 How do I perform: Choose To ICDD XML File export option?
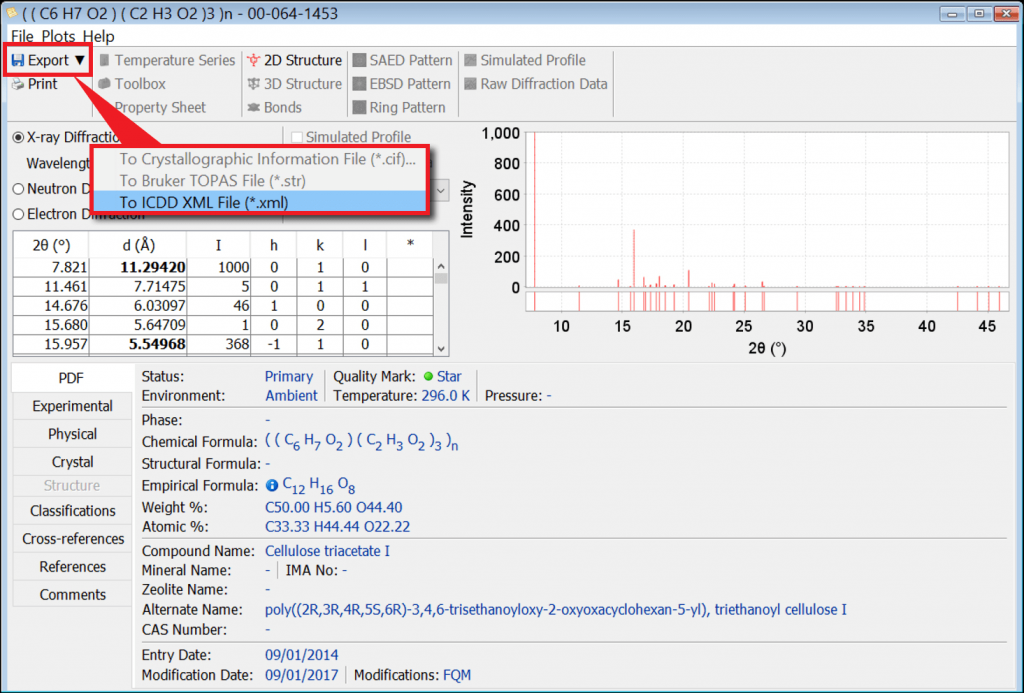click(x=204, y=202)
